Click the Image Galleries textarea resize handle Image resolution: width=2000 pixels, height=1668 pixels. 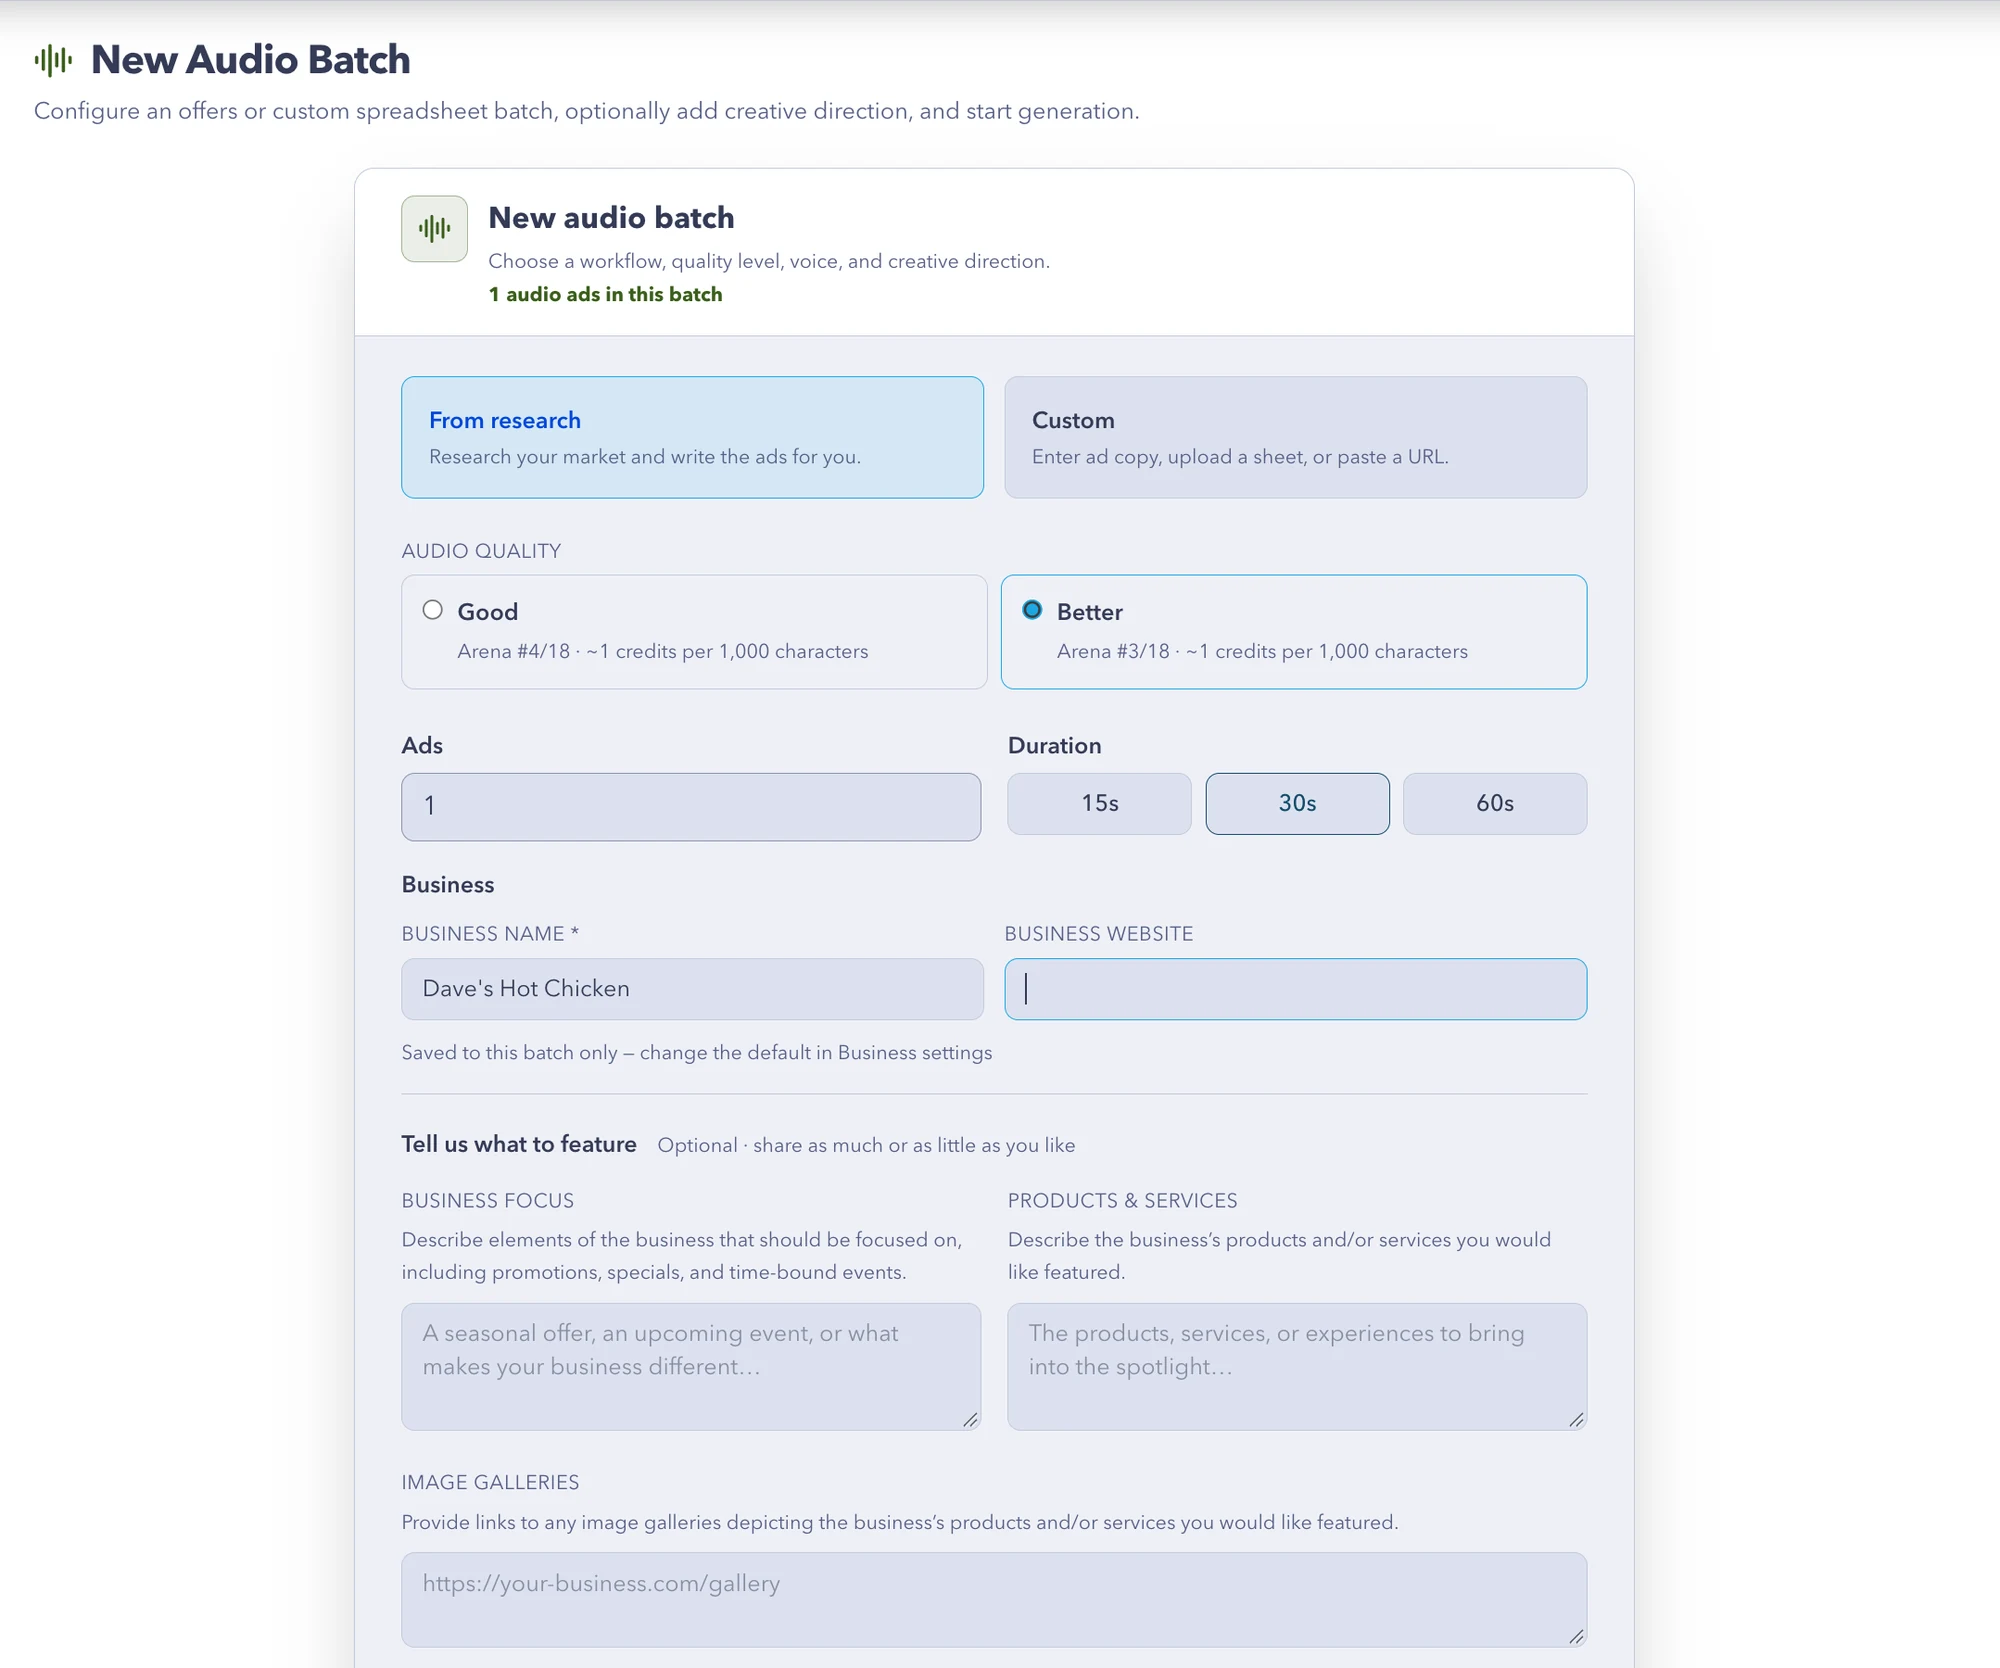pos(1576,1636)
